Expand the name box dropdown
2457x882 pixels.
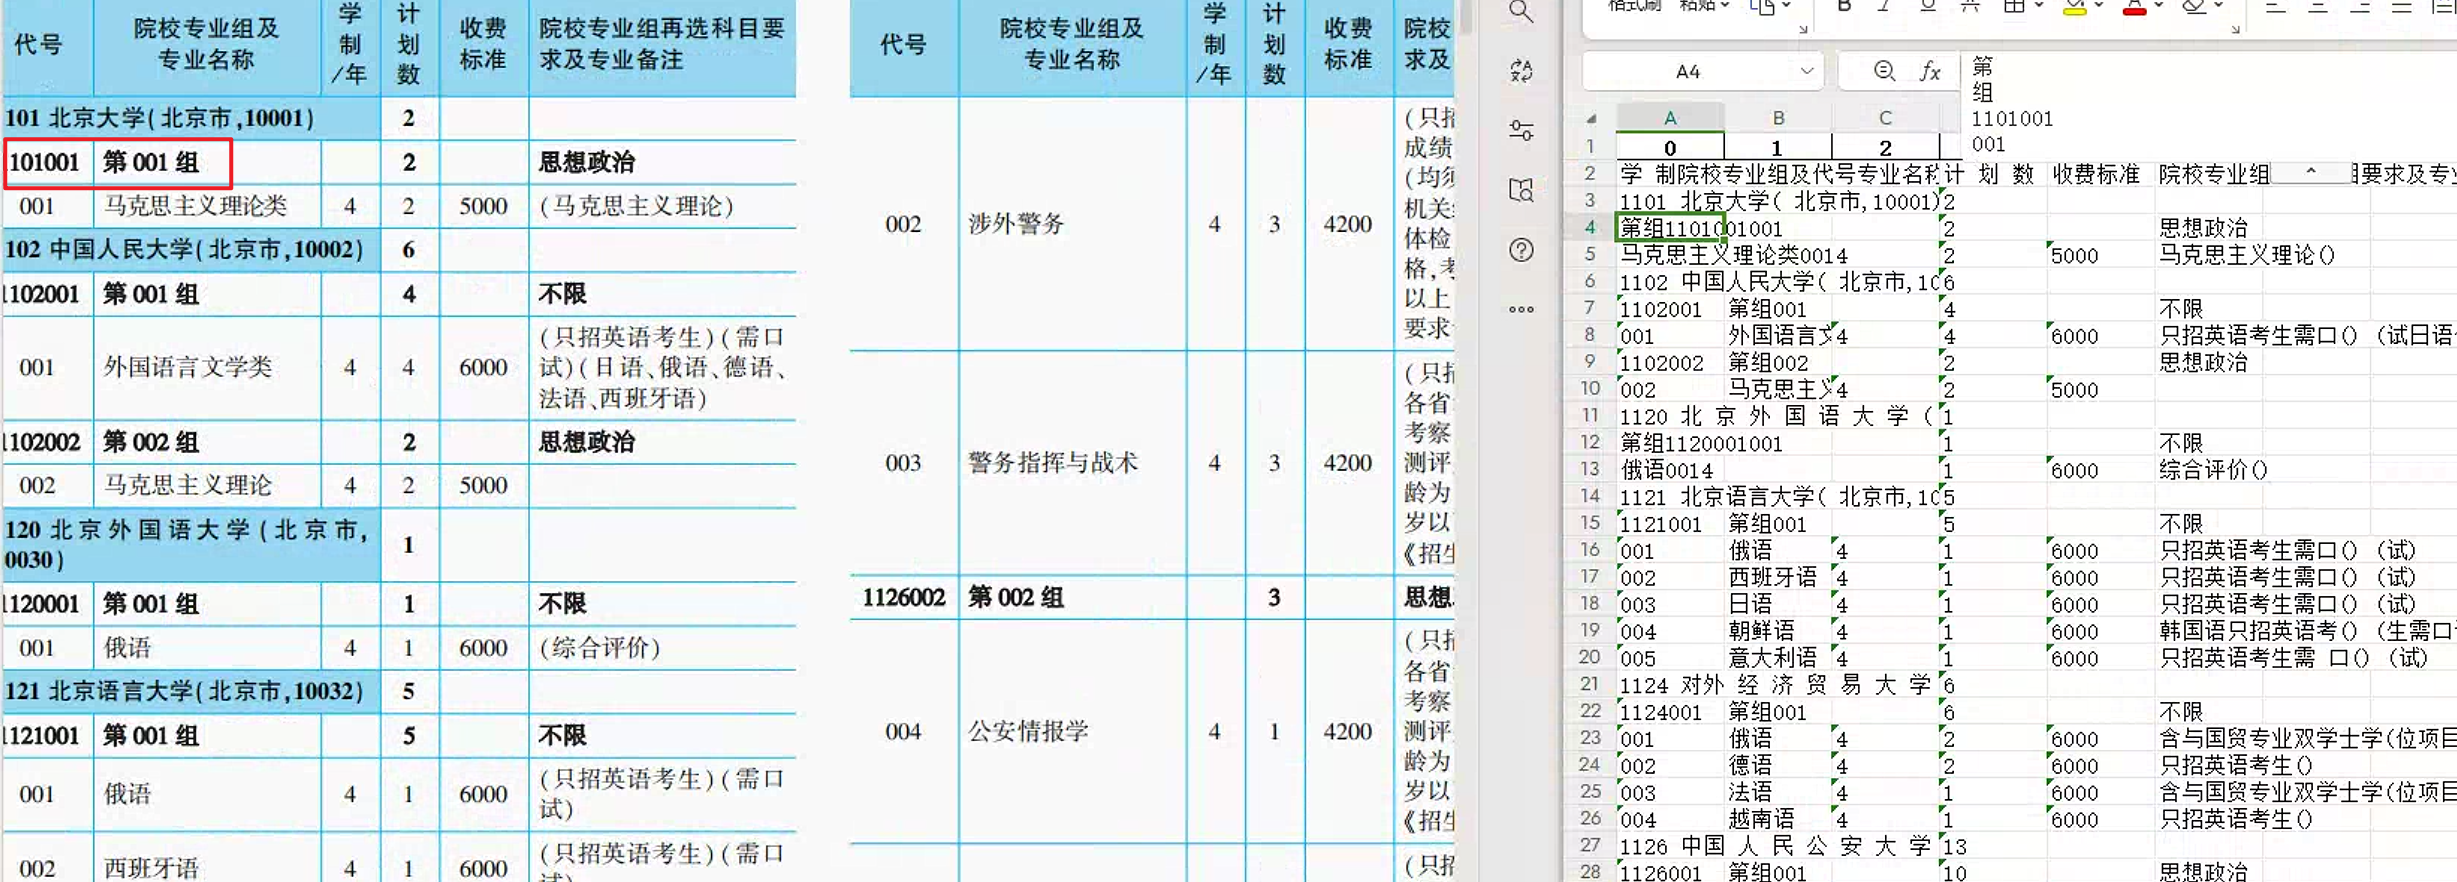coord(1806,71)
